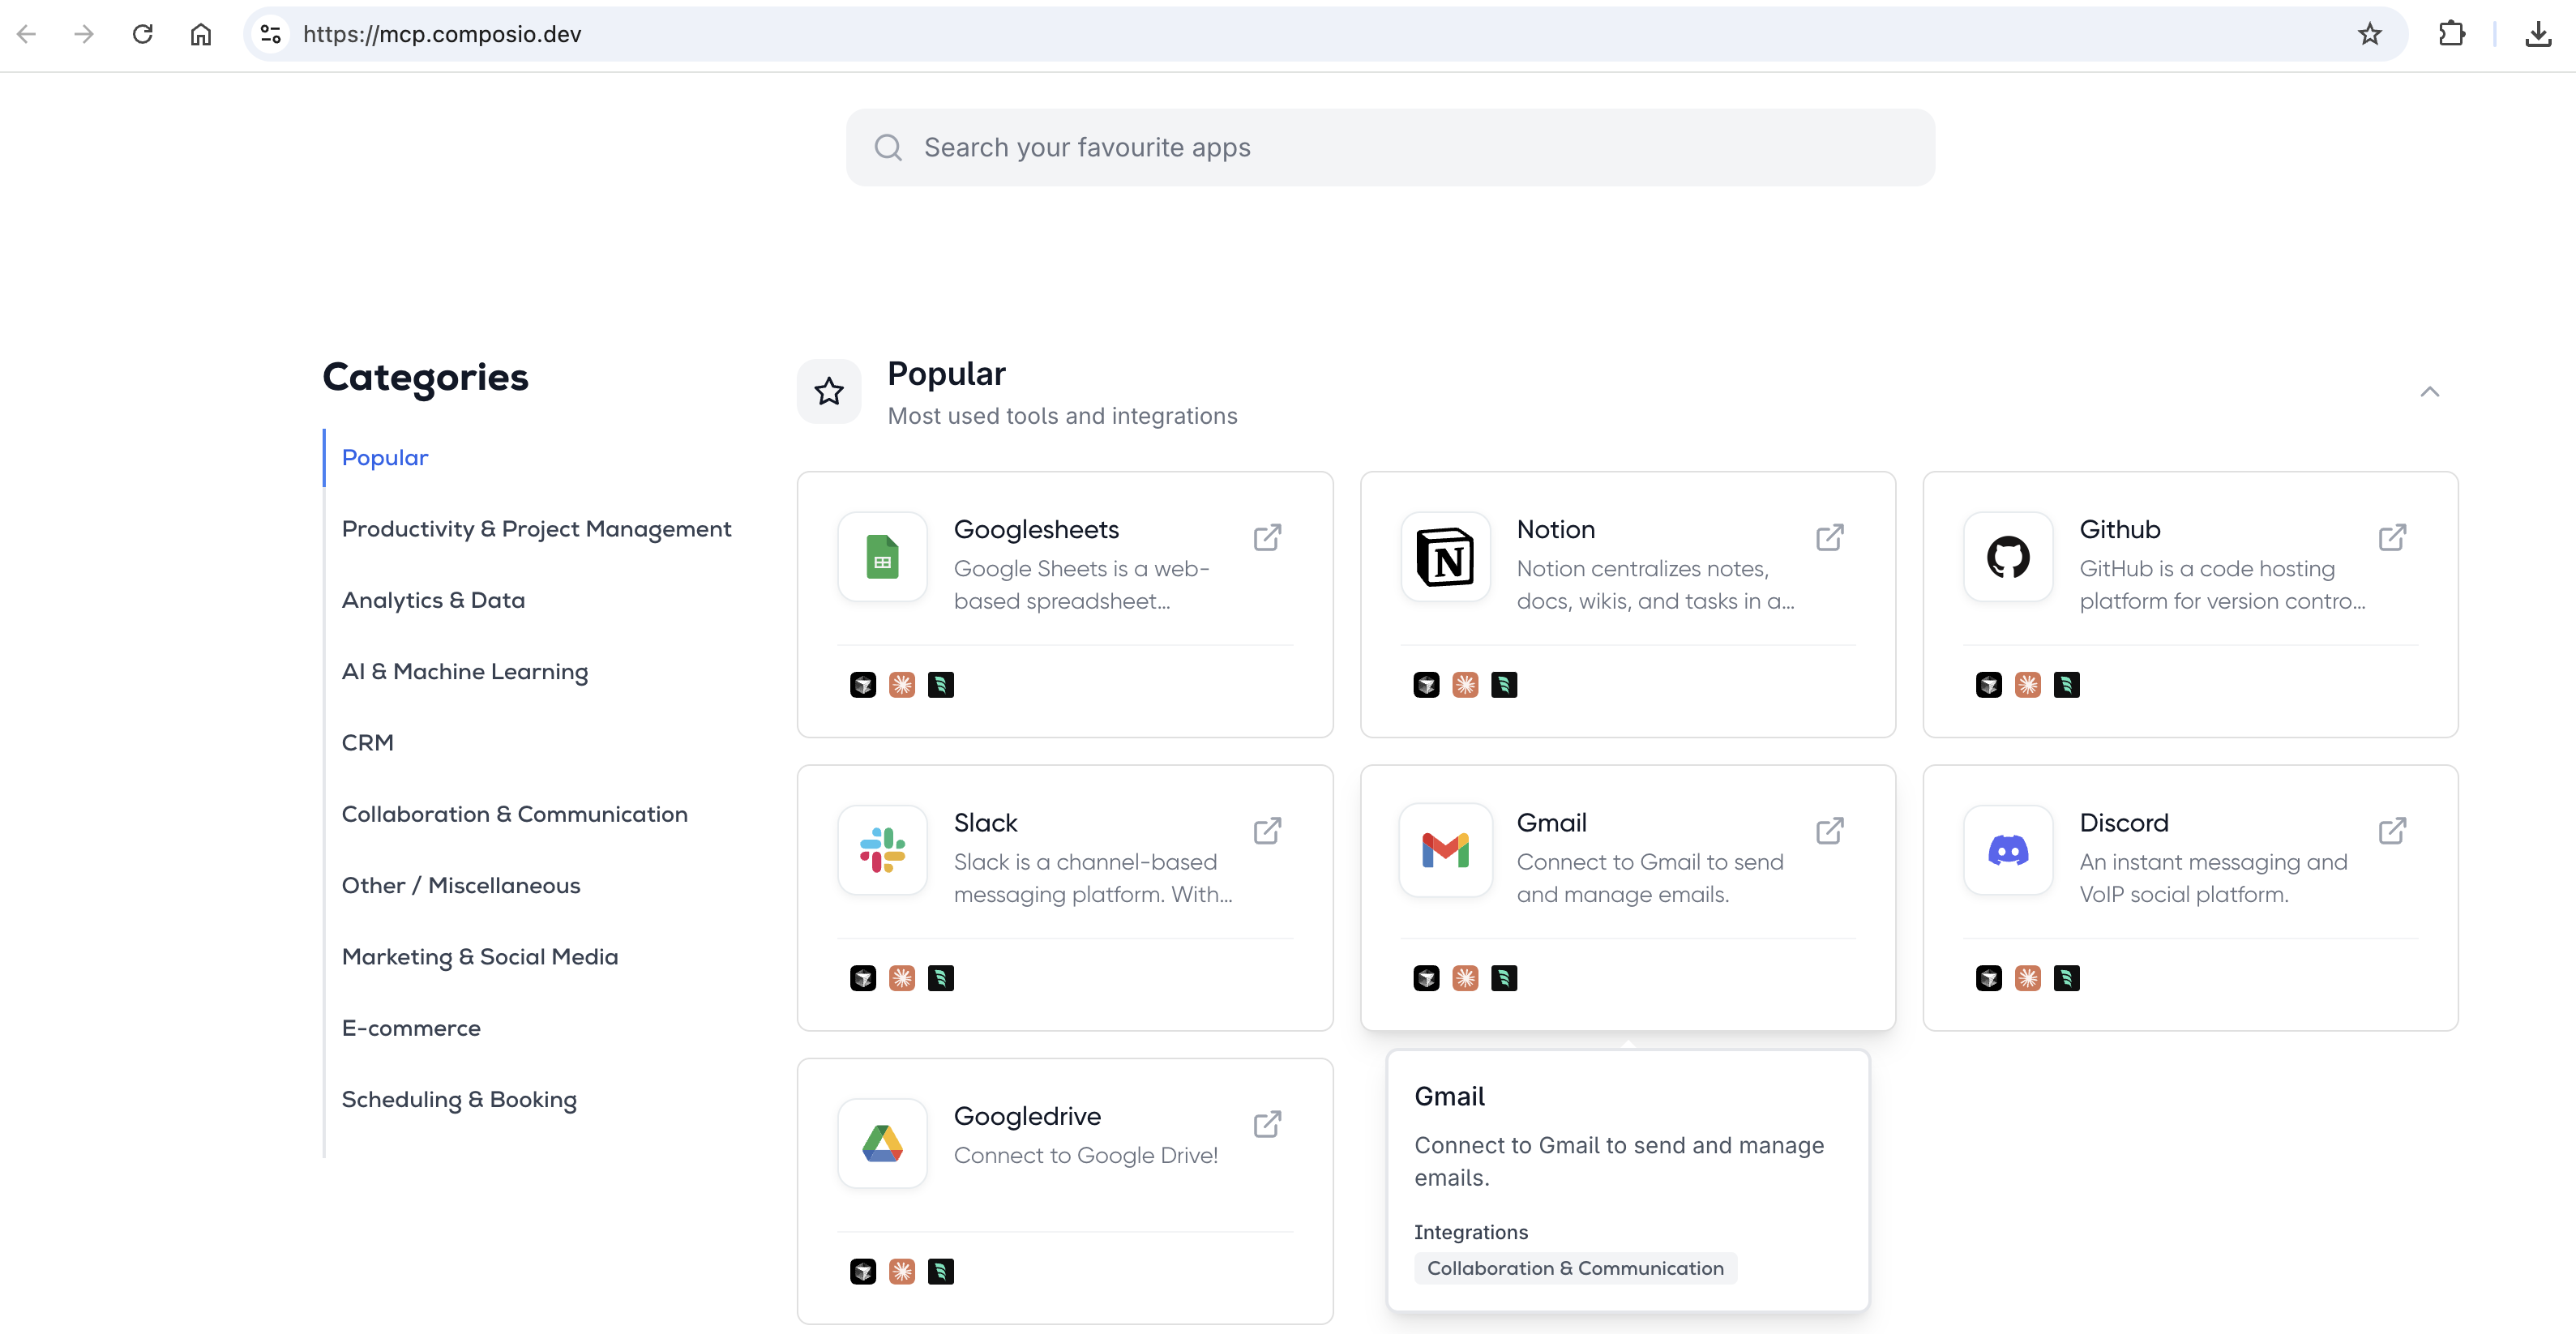Click the Windsurf icon on the Github card
2576x1334 pixels.
point(2067,685)
